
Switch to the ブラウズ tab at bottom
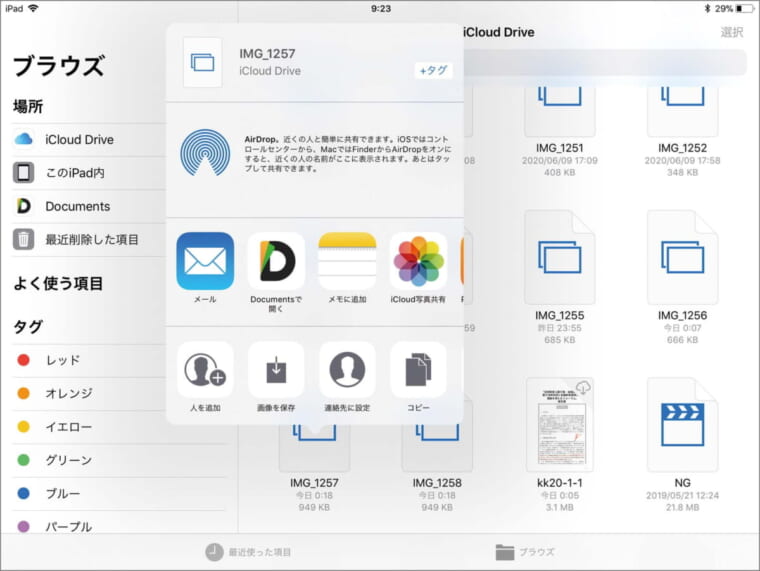click(525, 552)
